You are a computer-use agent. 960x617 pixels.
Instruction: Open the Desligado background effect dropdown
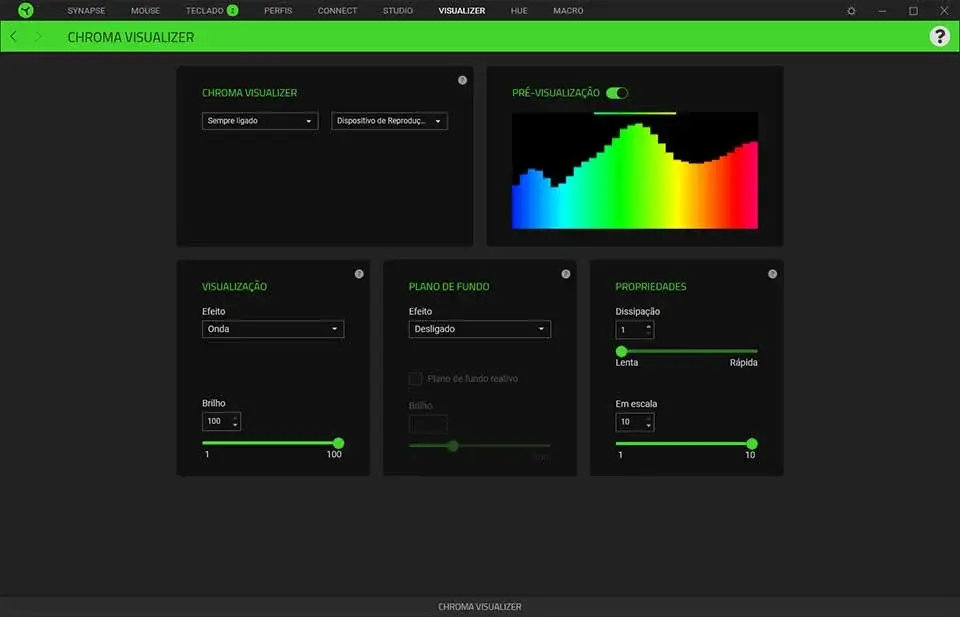pyautogui.click(x=480, y=329)
